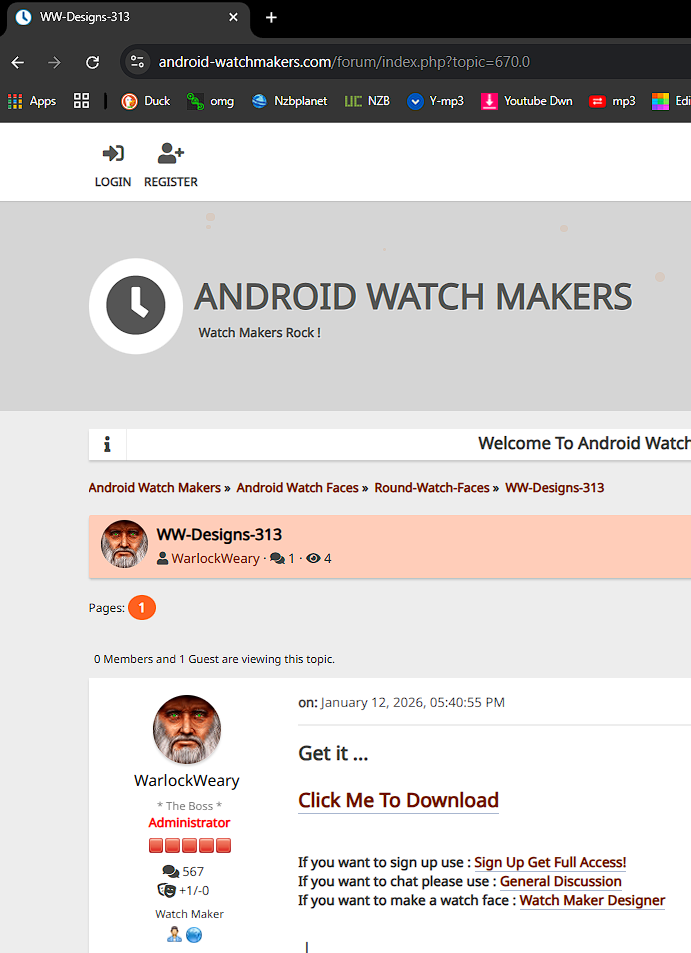Open the General Discussion link
The image size is (691, 953).
(560, 881)
